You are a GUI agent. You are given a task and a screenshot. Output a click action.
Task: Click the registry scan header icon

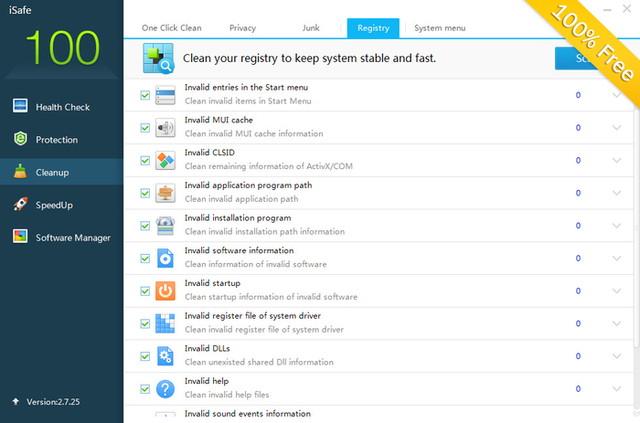tap(158, 58)
